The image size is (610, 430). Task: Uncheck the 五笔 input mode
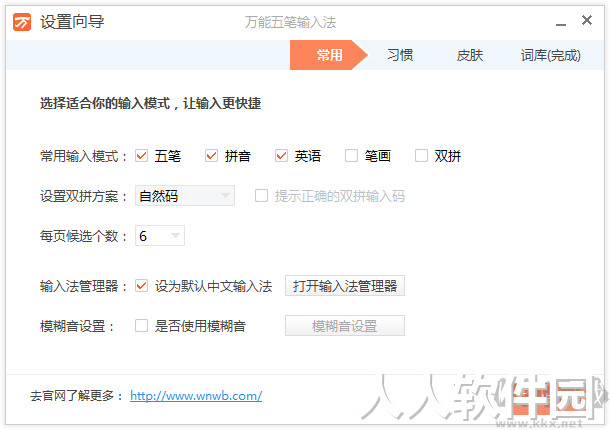(x=142, y=156)
